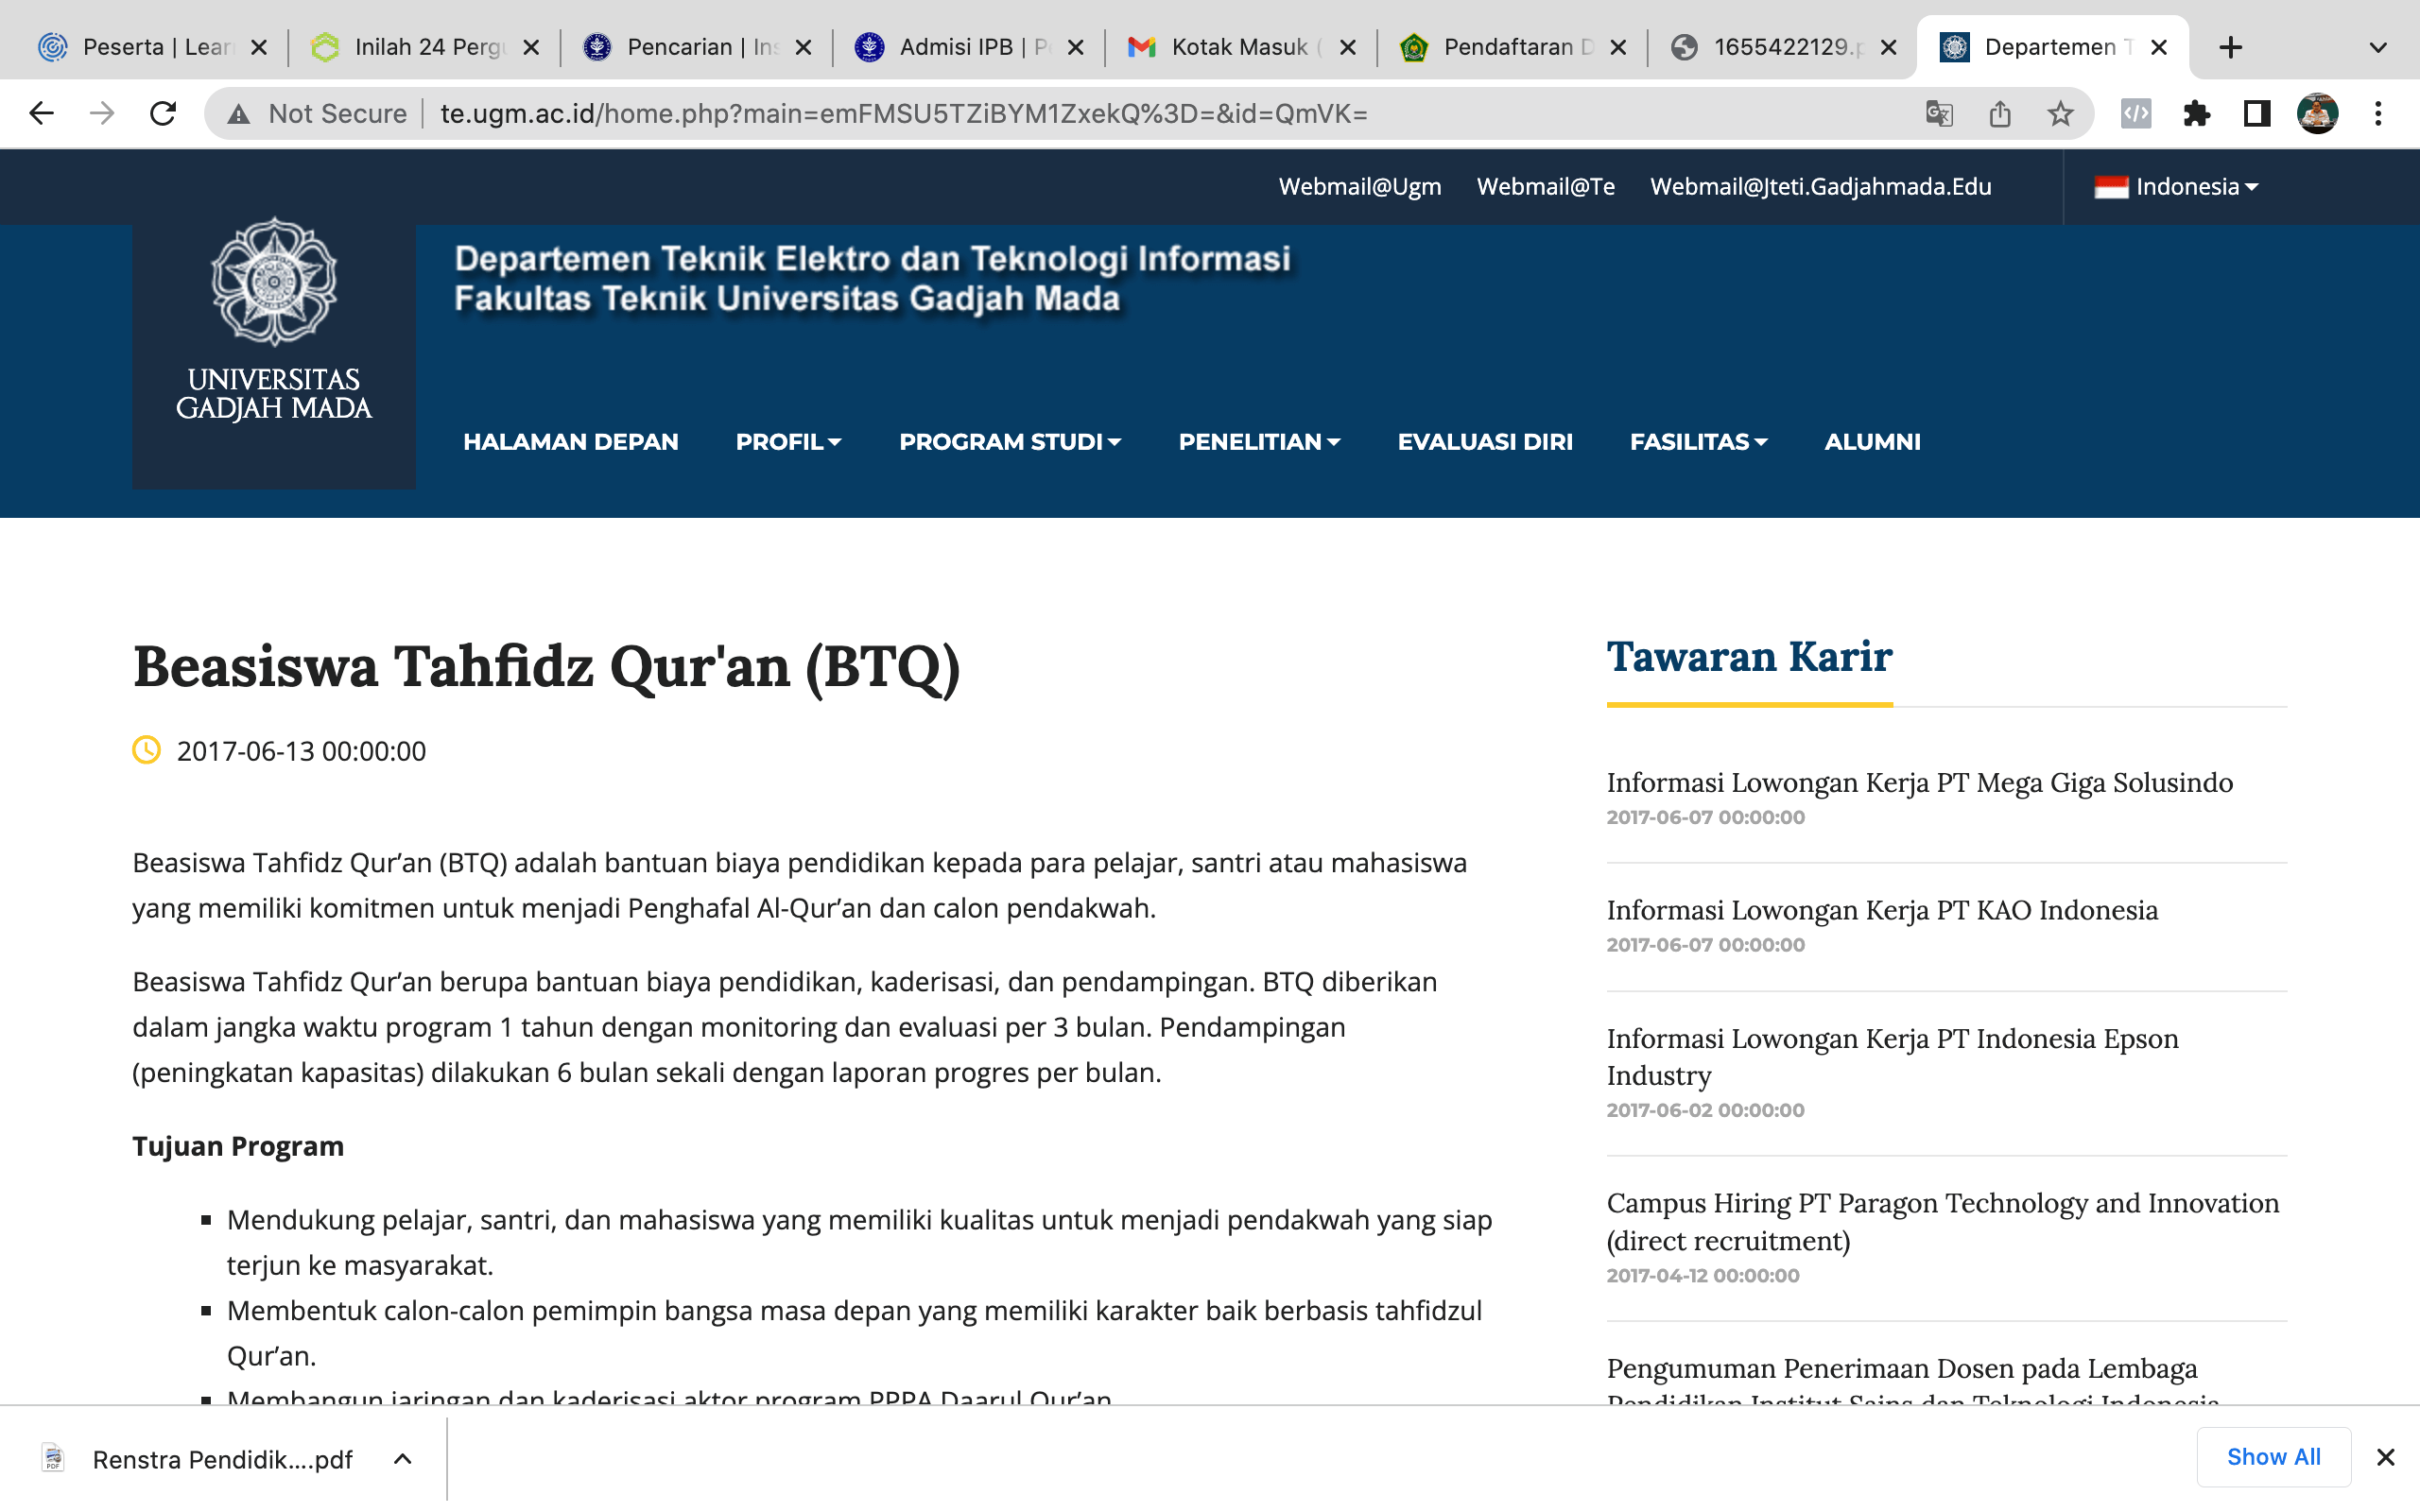Close the Inilah 24 Perguruan tab
The height and width of the screenshot is (1512, 2420).
point(531,47)
